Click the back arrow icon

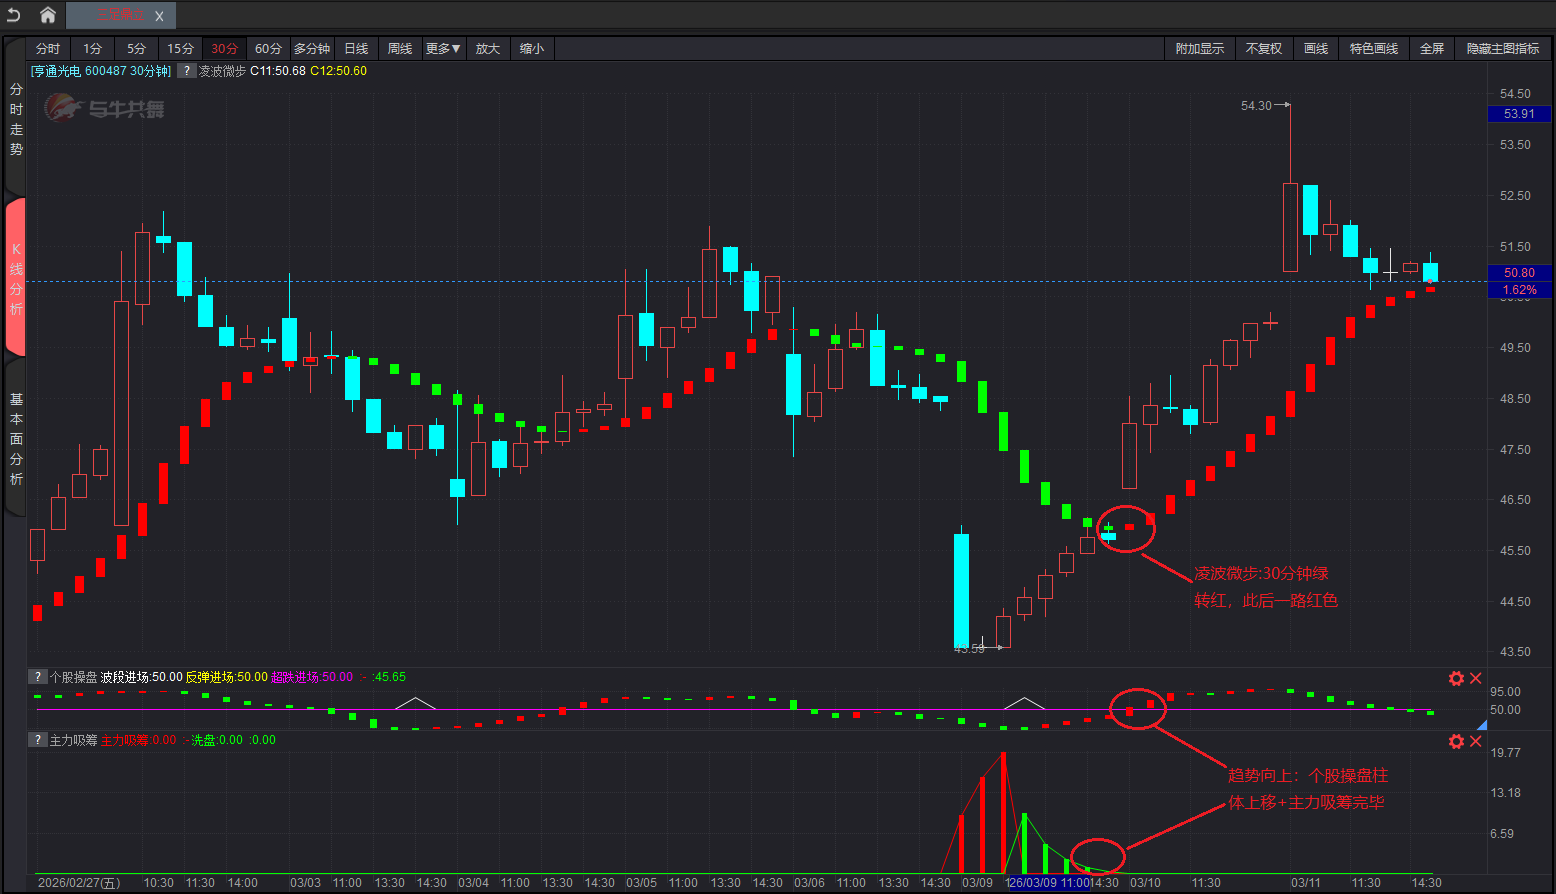click(14, 15)
